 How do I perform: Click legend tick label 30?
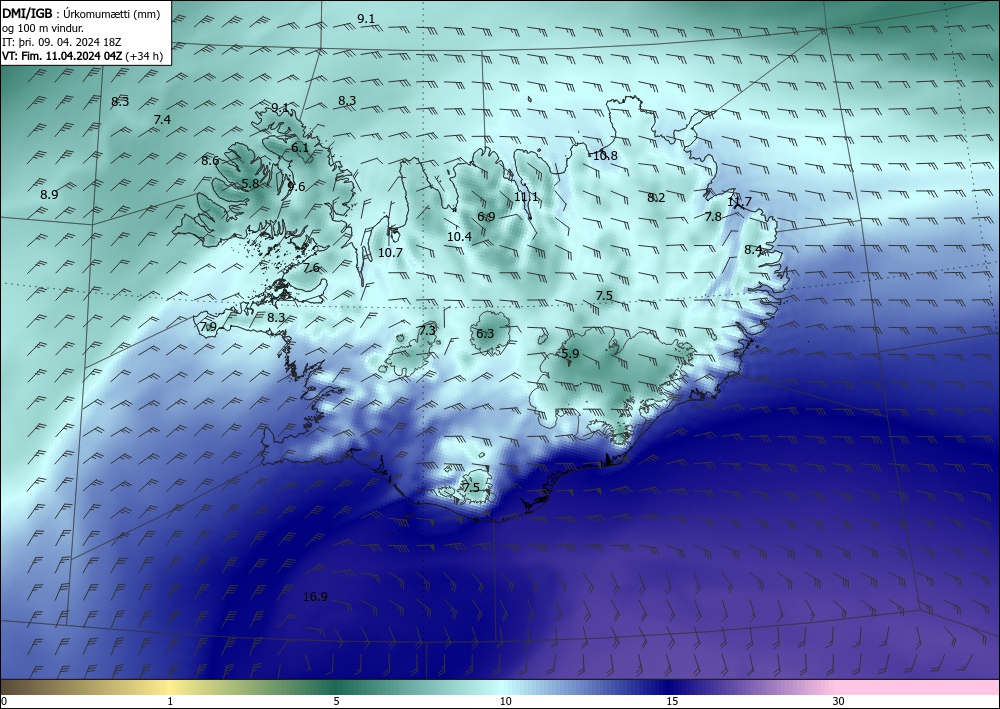click(839, 701)
